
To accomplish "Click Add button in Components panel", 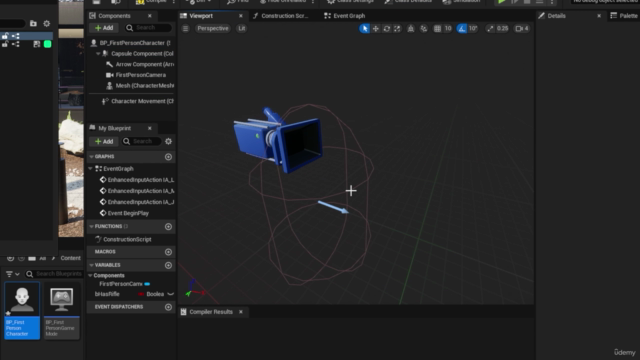I will click(x=104, y=28).
